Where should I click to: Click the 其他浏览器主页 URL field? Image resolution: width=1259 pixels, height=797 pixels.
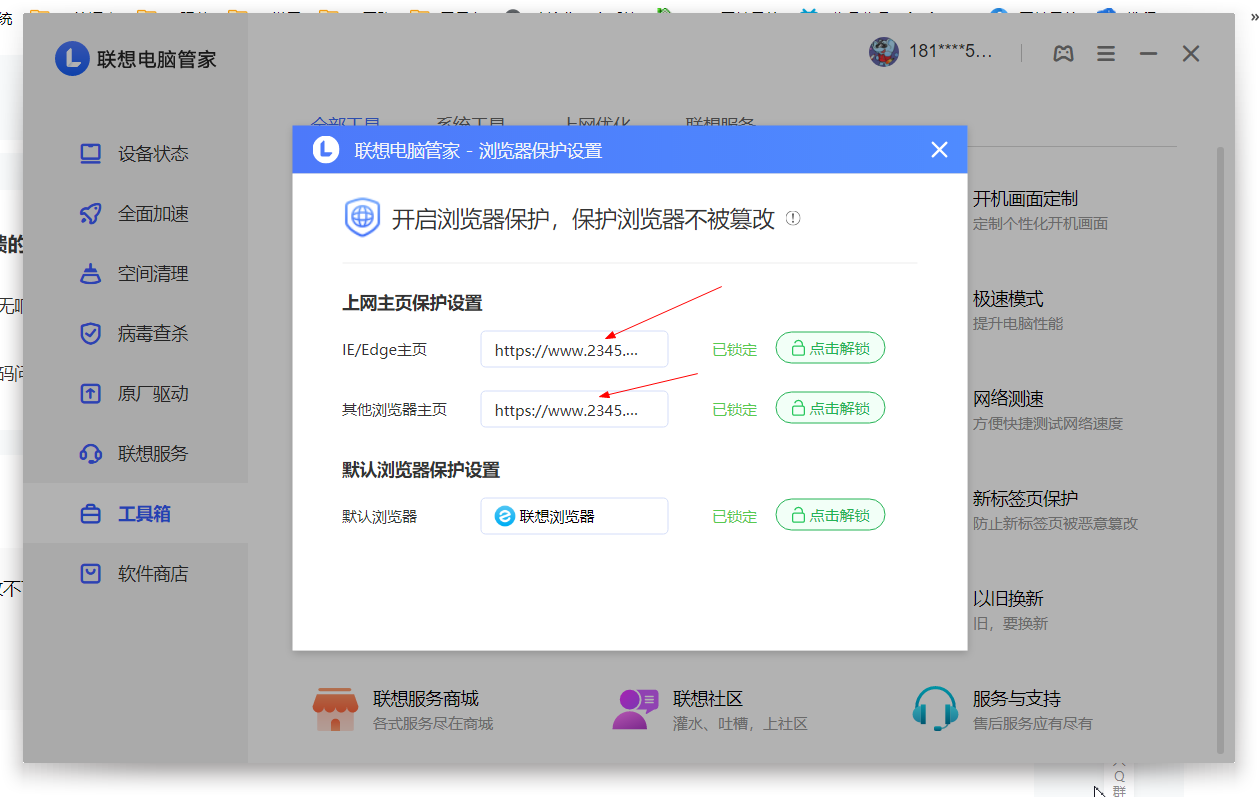tap(574, 409)
